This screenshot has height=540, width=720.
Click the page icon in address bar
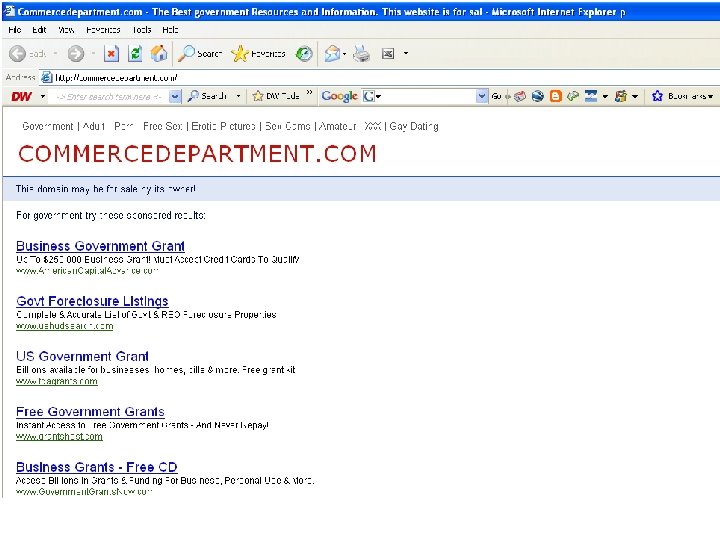(x=46, y=78)
